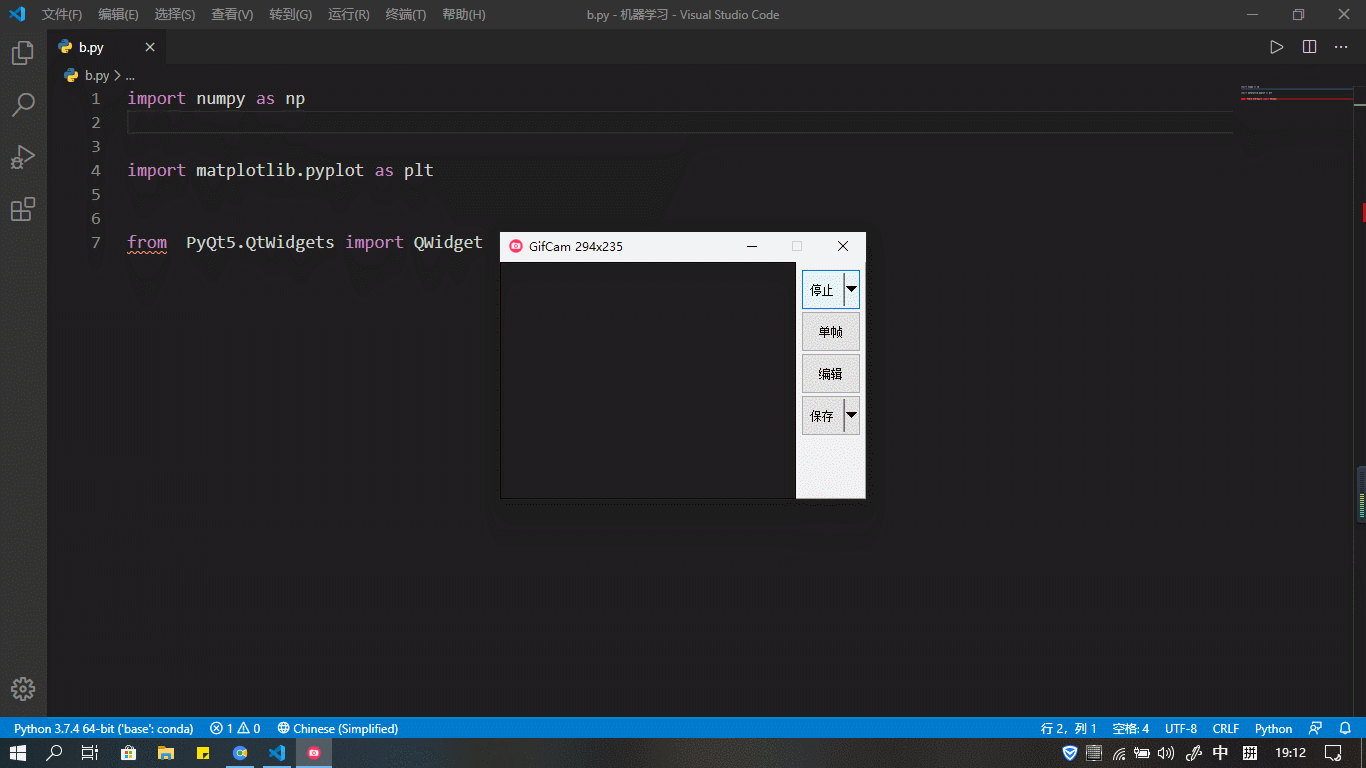The width and height of the screenshot is (1366, 768).
Task: Open the notifications bell
Action: click(x=1345, y=728)
